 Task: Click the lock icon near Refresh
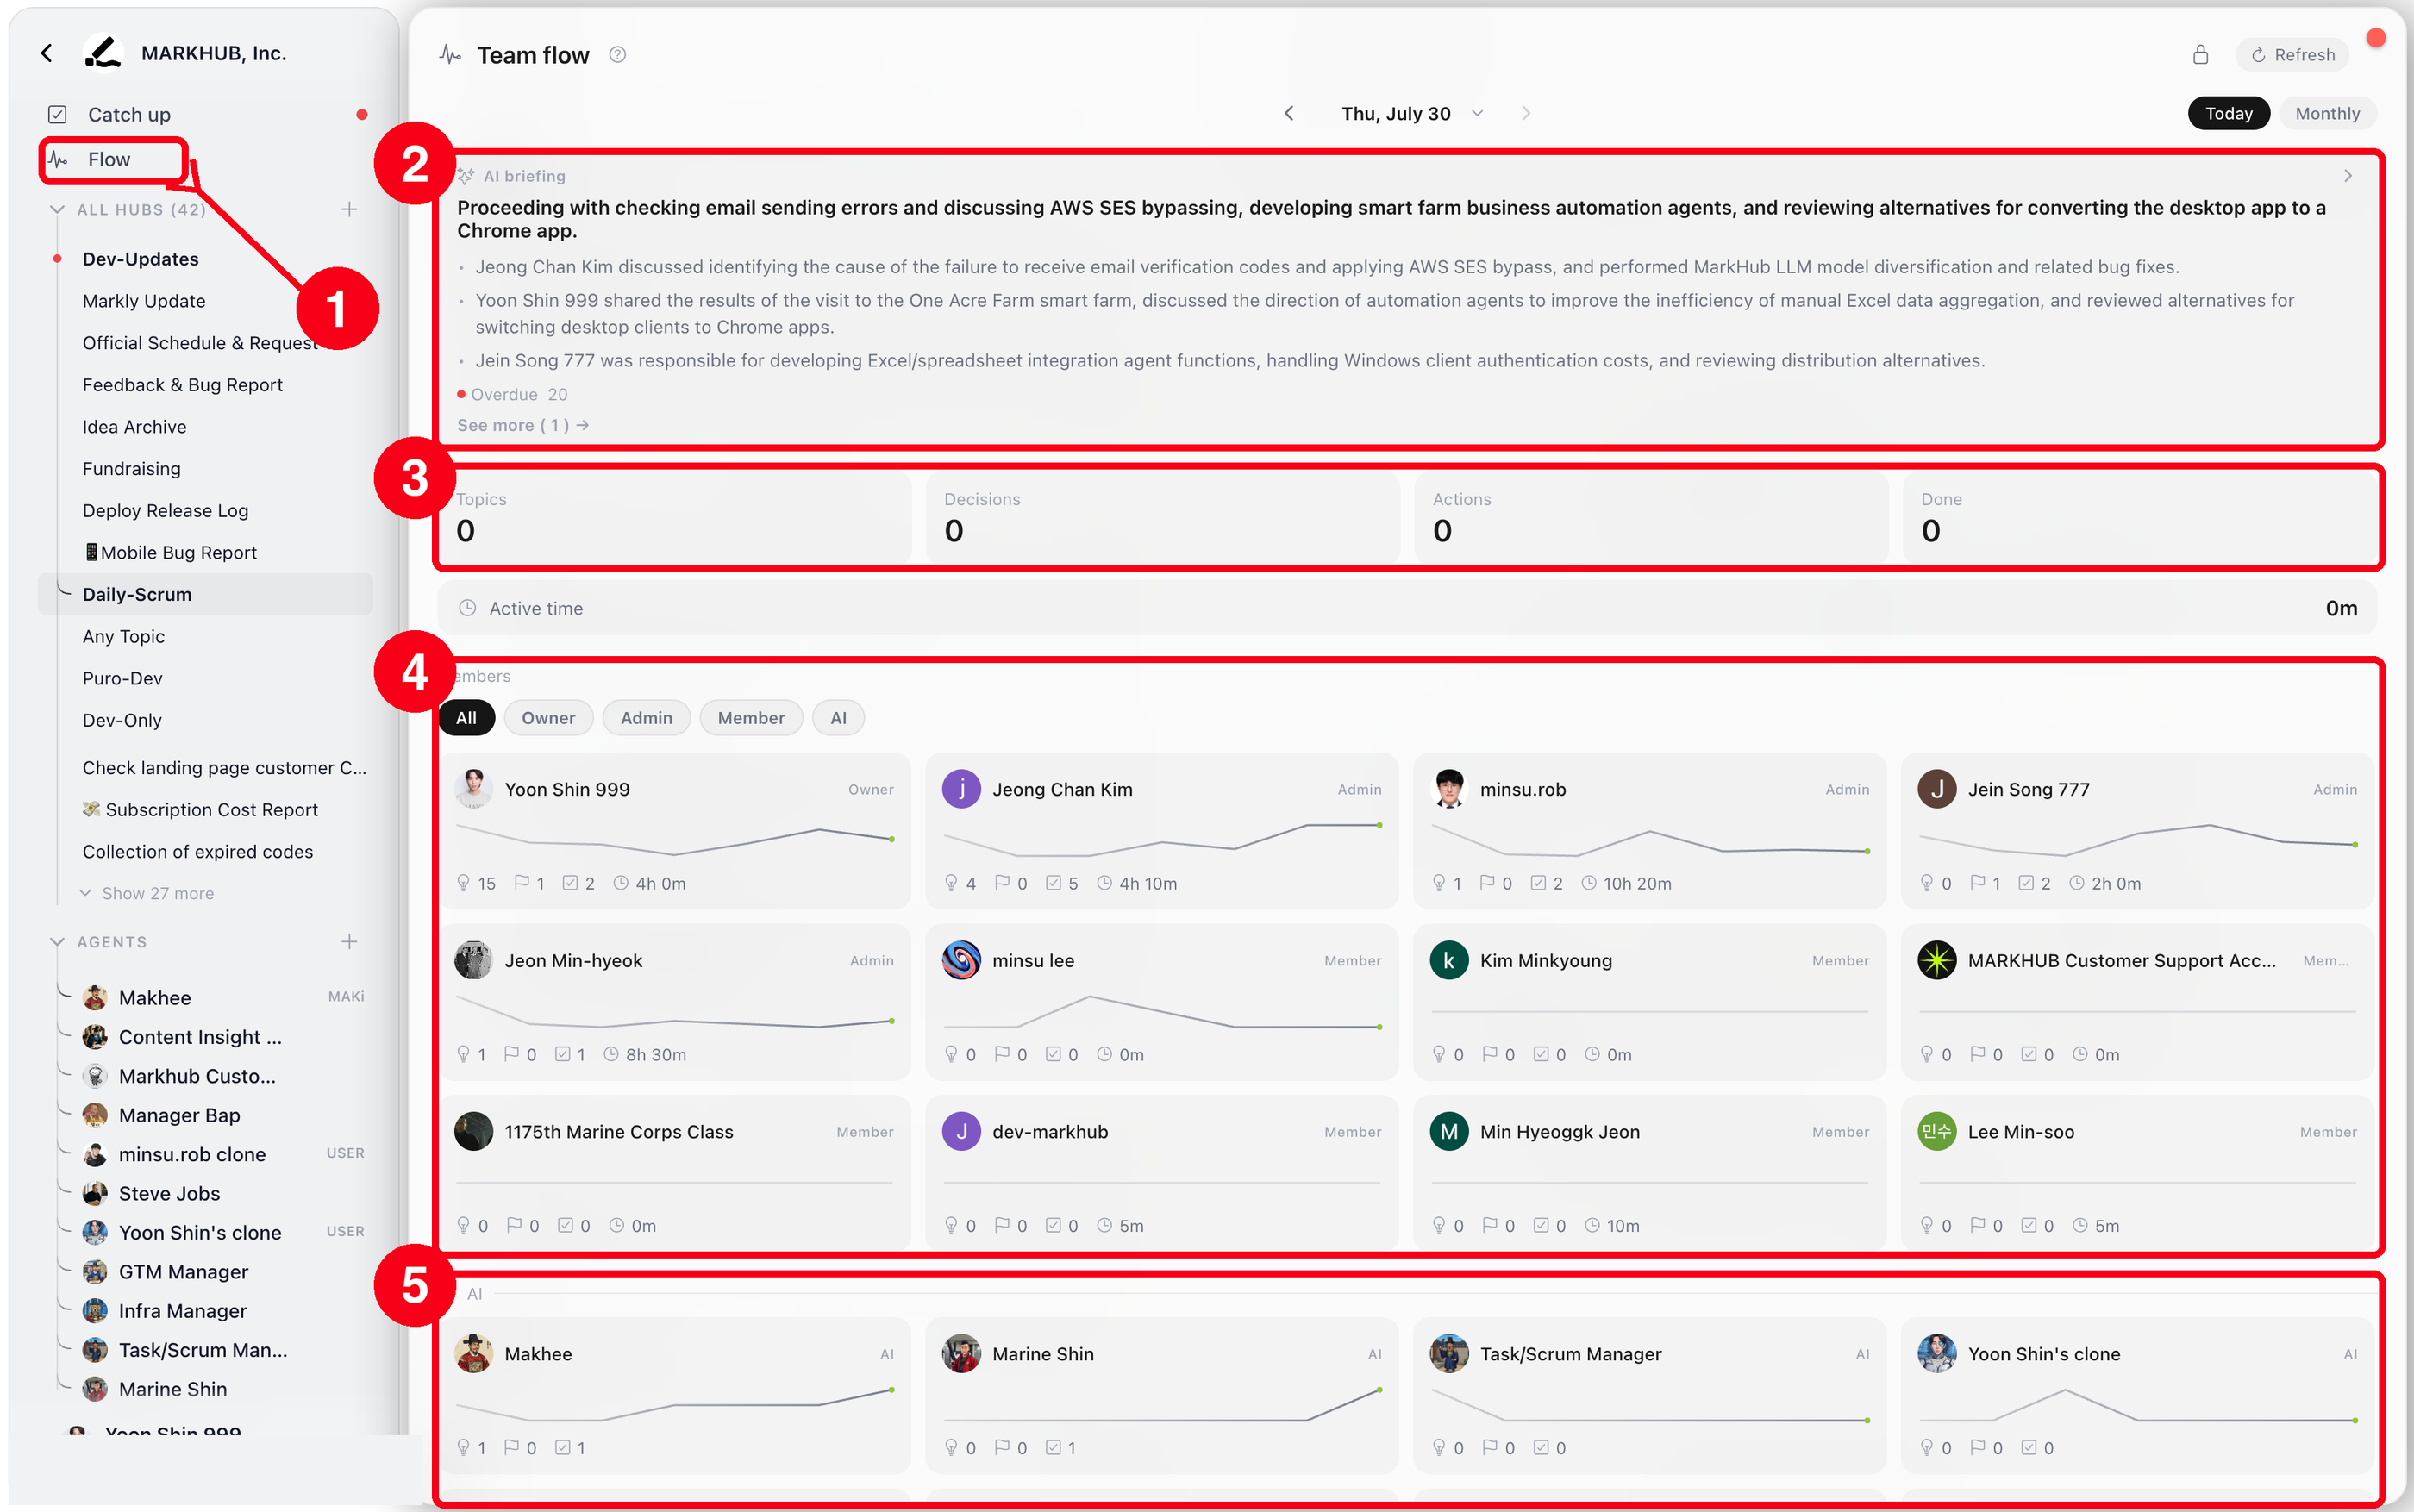pos(2200,55)
